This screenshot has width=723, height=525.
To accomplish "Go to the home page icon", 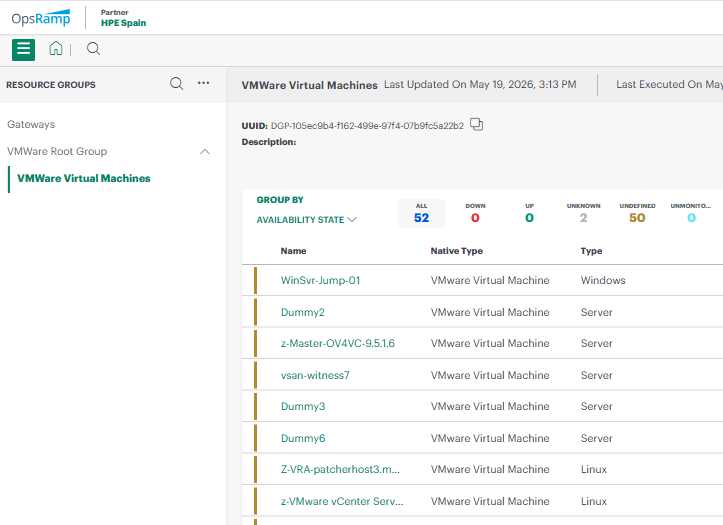I will point(56,48).
